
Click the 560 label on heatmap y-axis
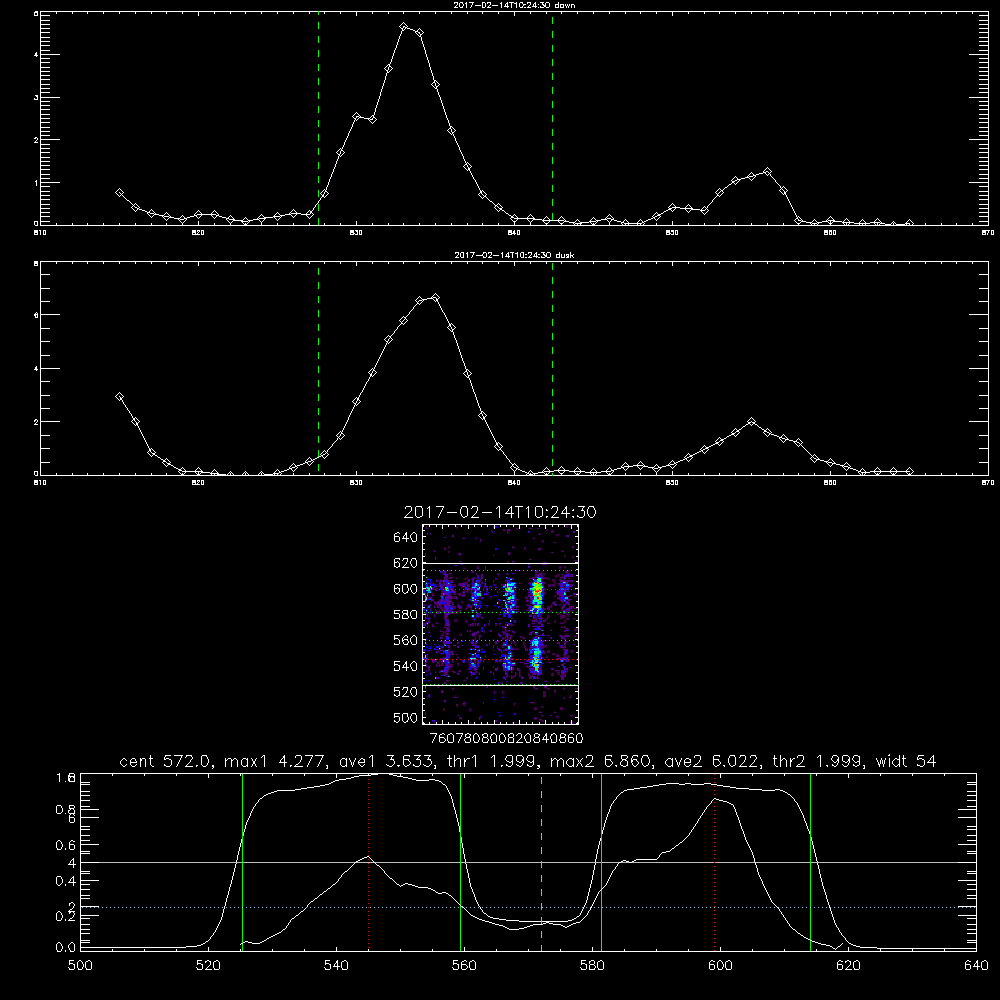coord(405,640)
